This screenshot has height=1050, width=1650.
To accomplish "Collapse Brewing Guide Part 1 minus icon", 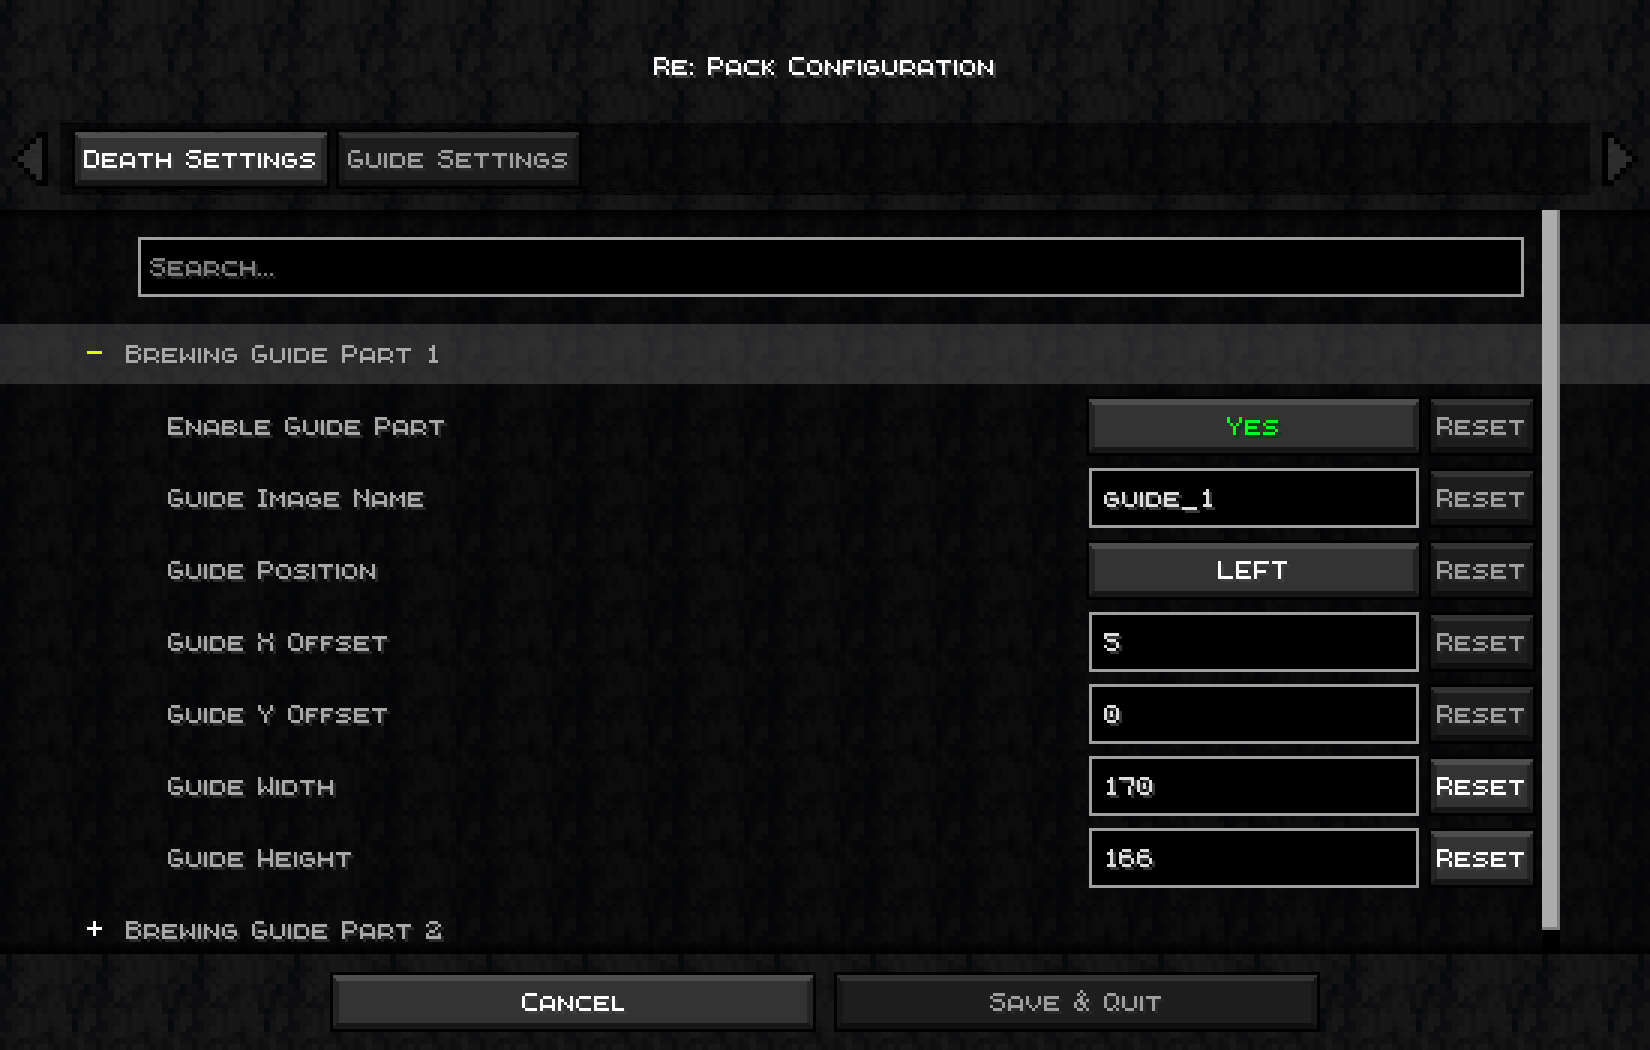I will (x=95, y=353).
